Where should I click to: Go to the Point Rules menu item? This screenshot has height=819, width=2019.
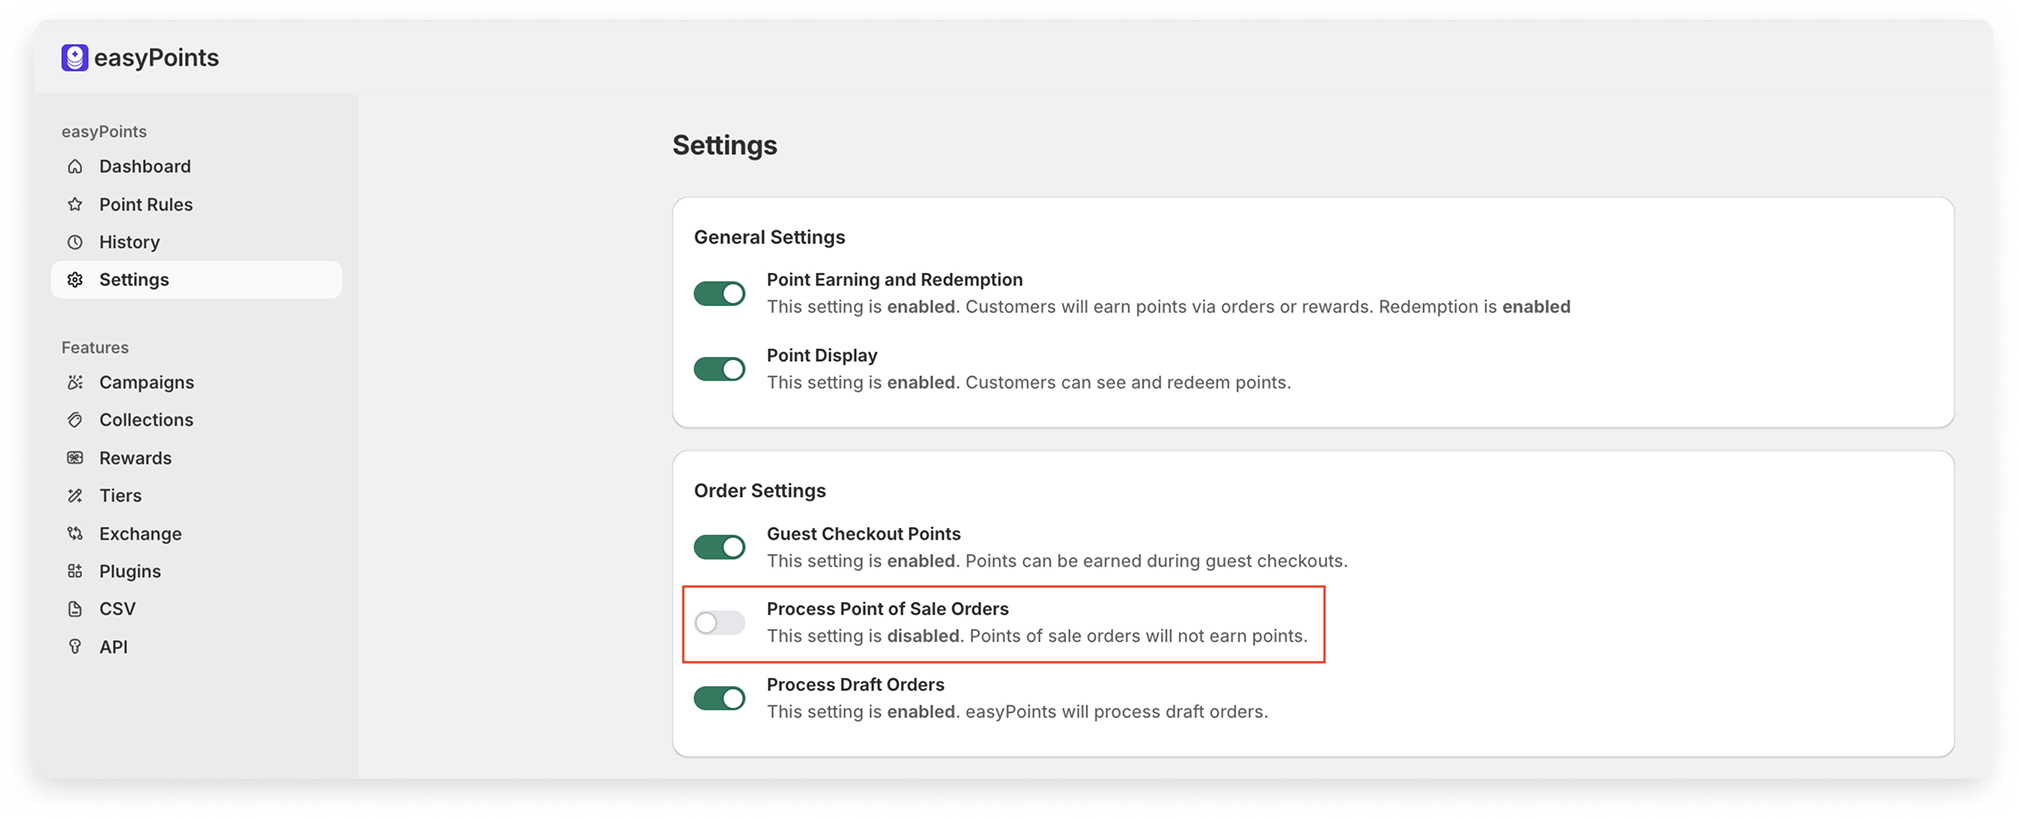pos(196,204)
